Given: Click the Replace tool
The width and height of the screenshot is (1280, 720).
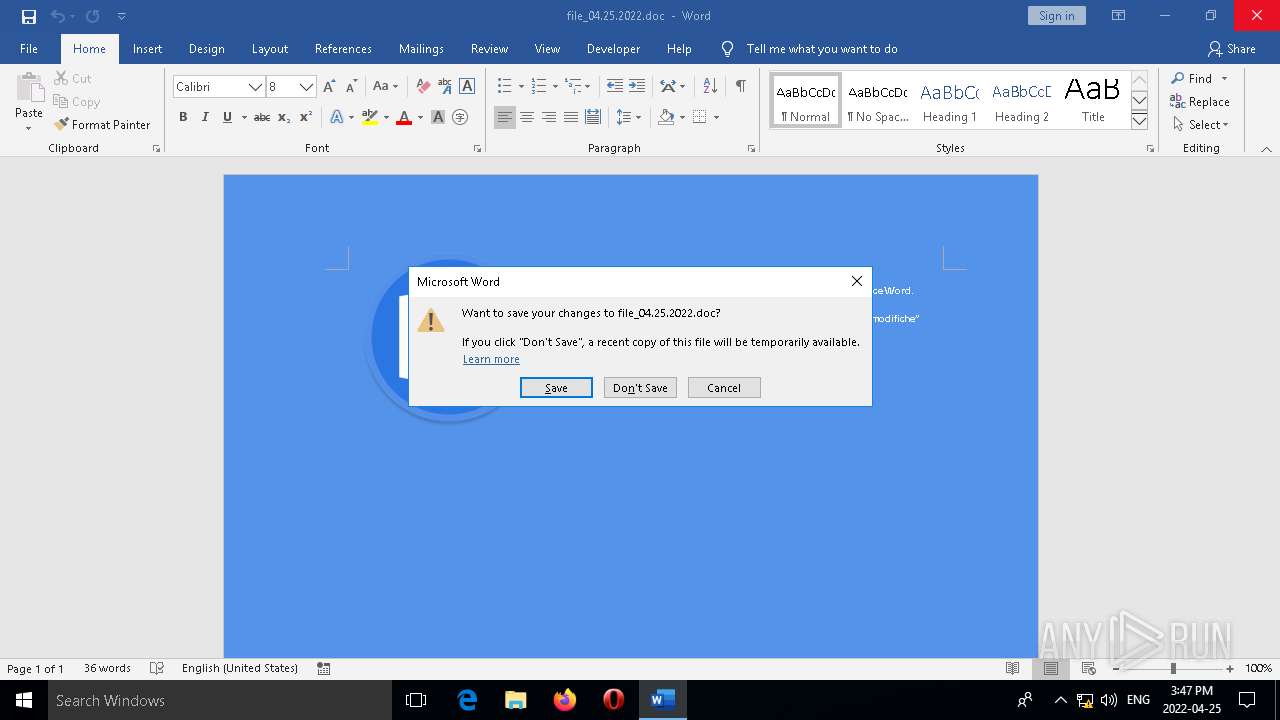Looking at the screenshot, I should click(1200, 102).
